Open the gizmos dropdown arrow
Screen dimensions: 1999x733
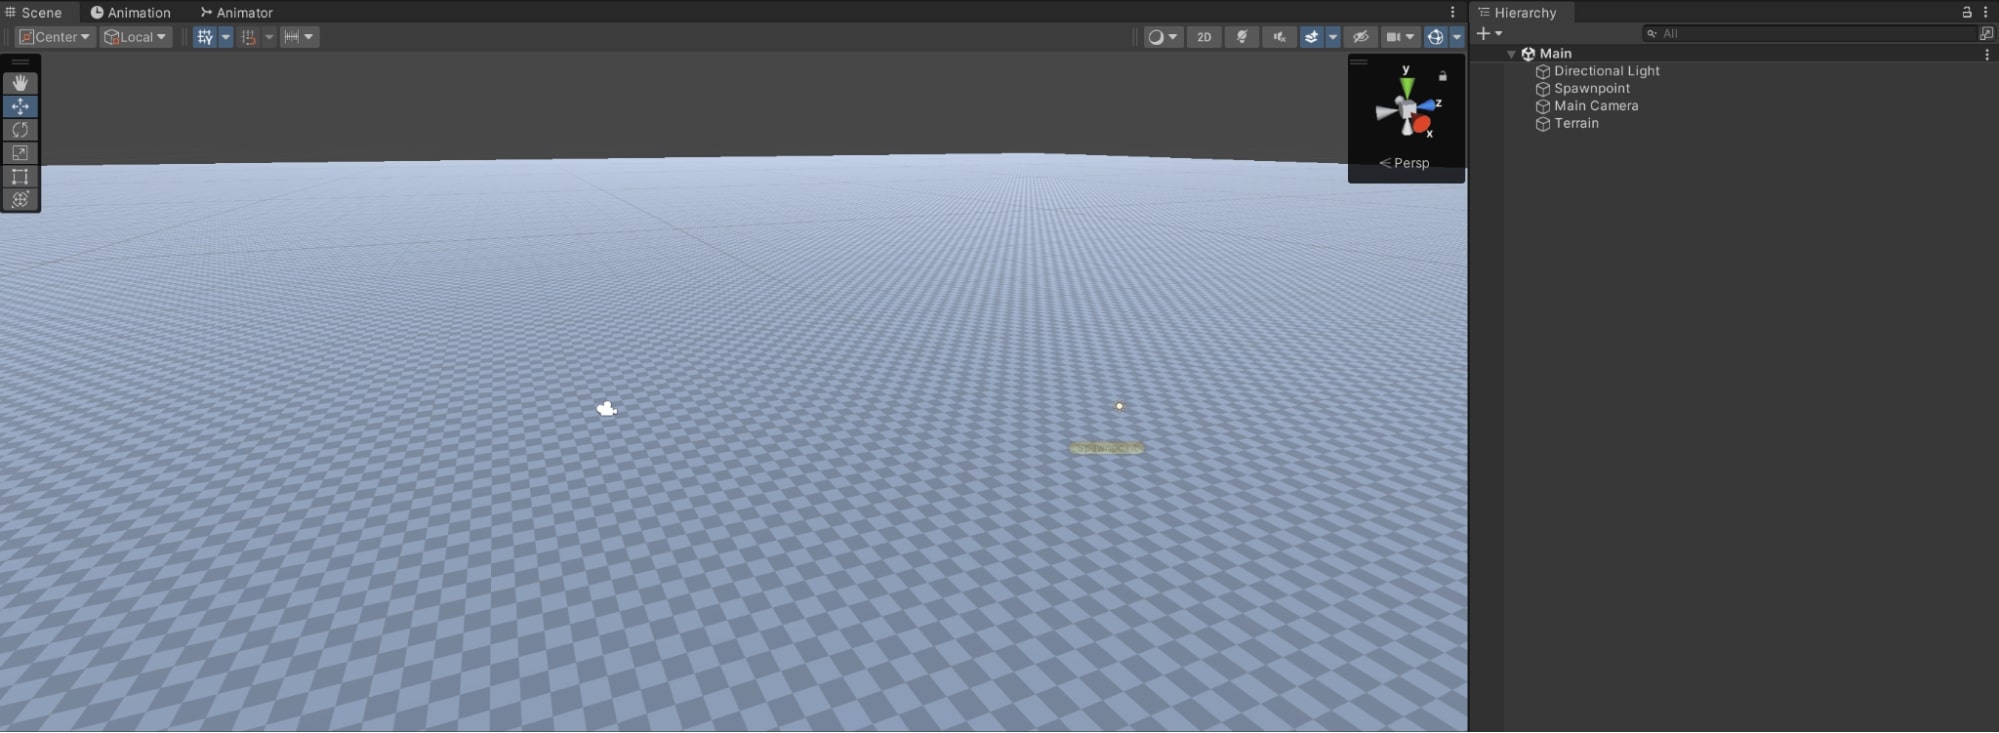(1457, 37)
